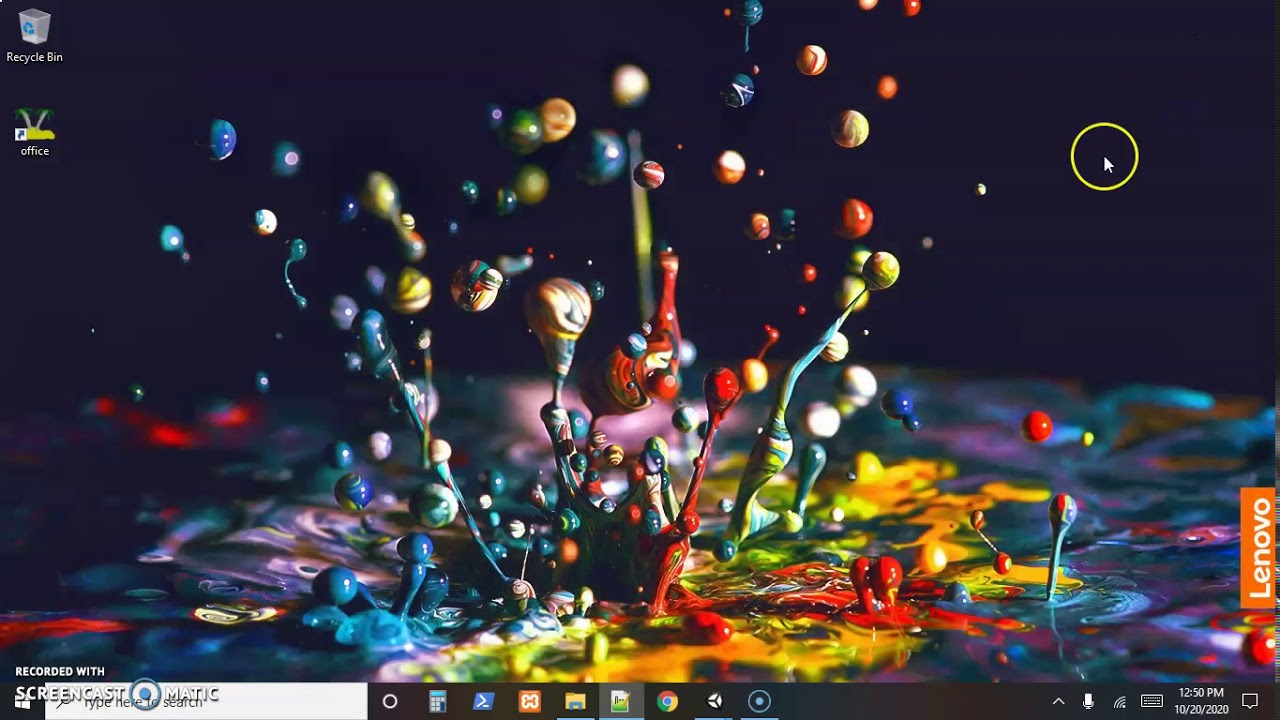1280x720 pixels.
Task: Click the Lenovo orange sidebar badge
Action: tap(1258, 548)
